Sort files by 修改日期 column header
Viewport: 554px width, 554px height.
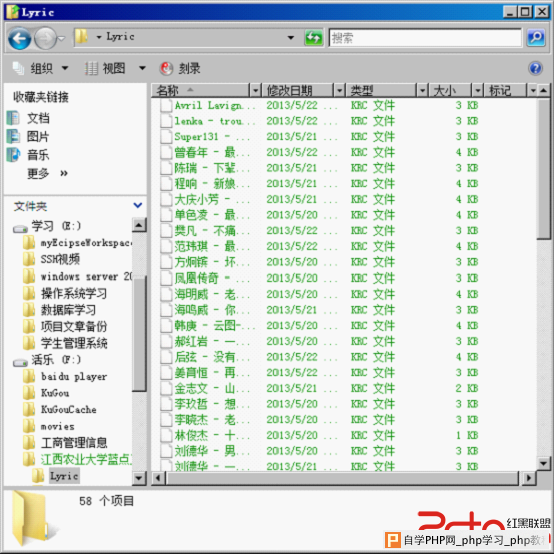pos(297,91)
